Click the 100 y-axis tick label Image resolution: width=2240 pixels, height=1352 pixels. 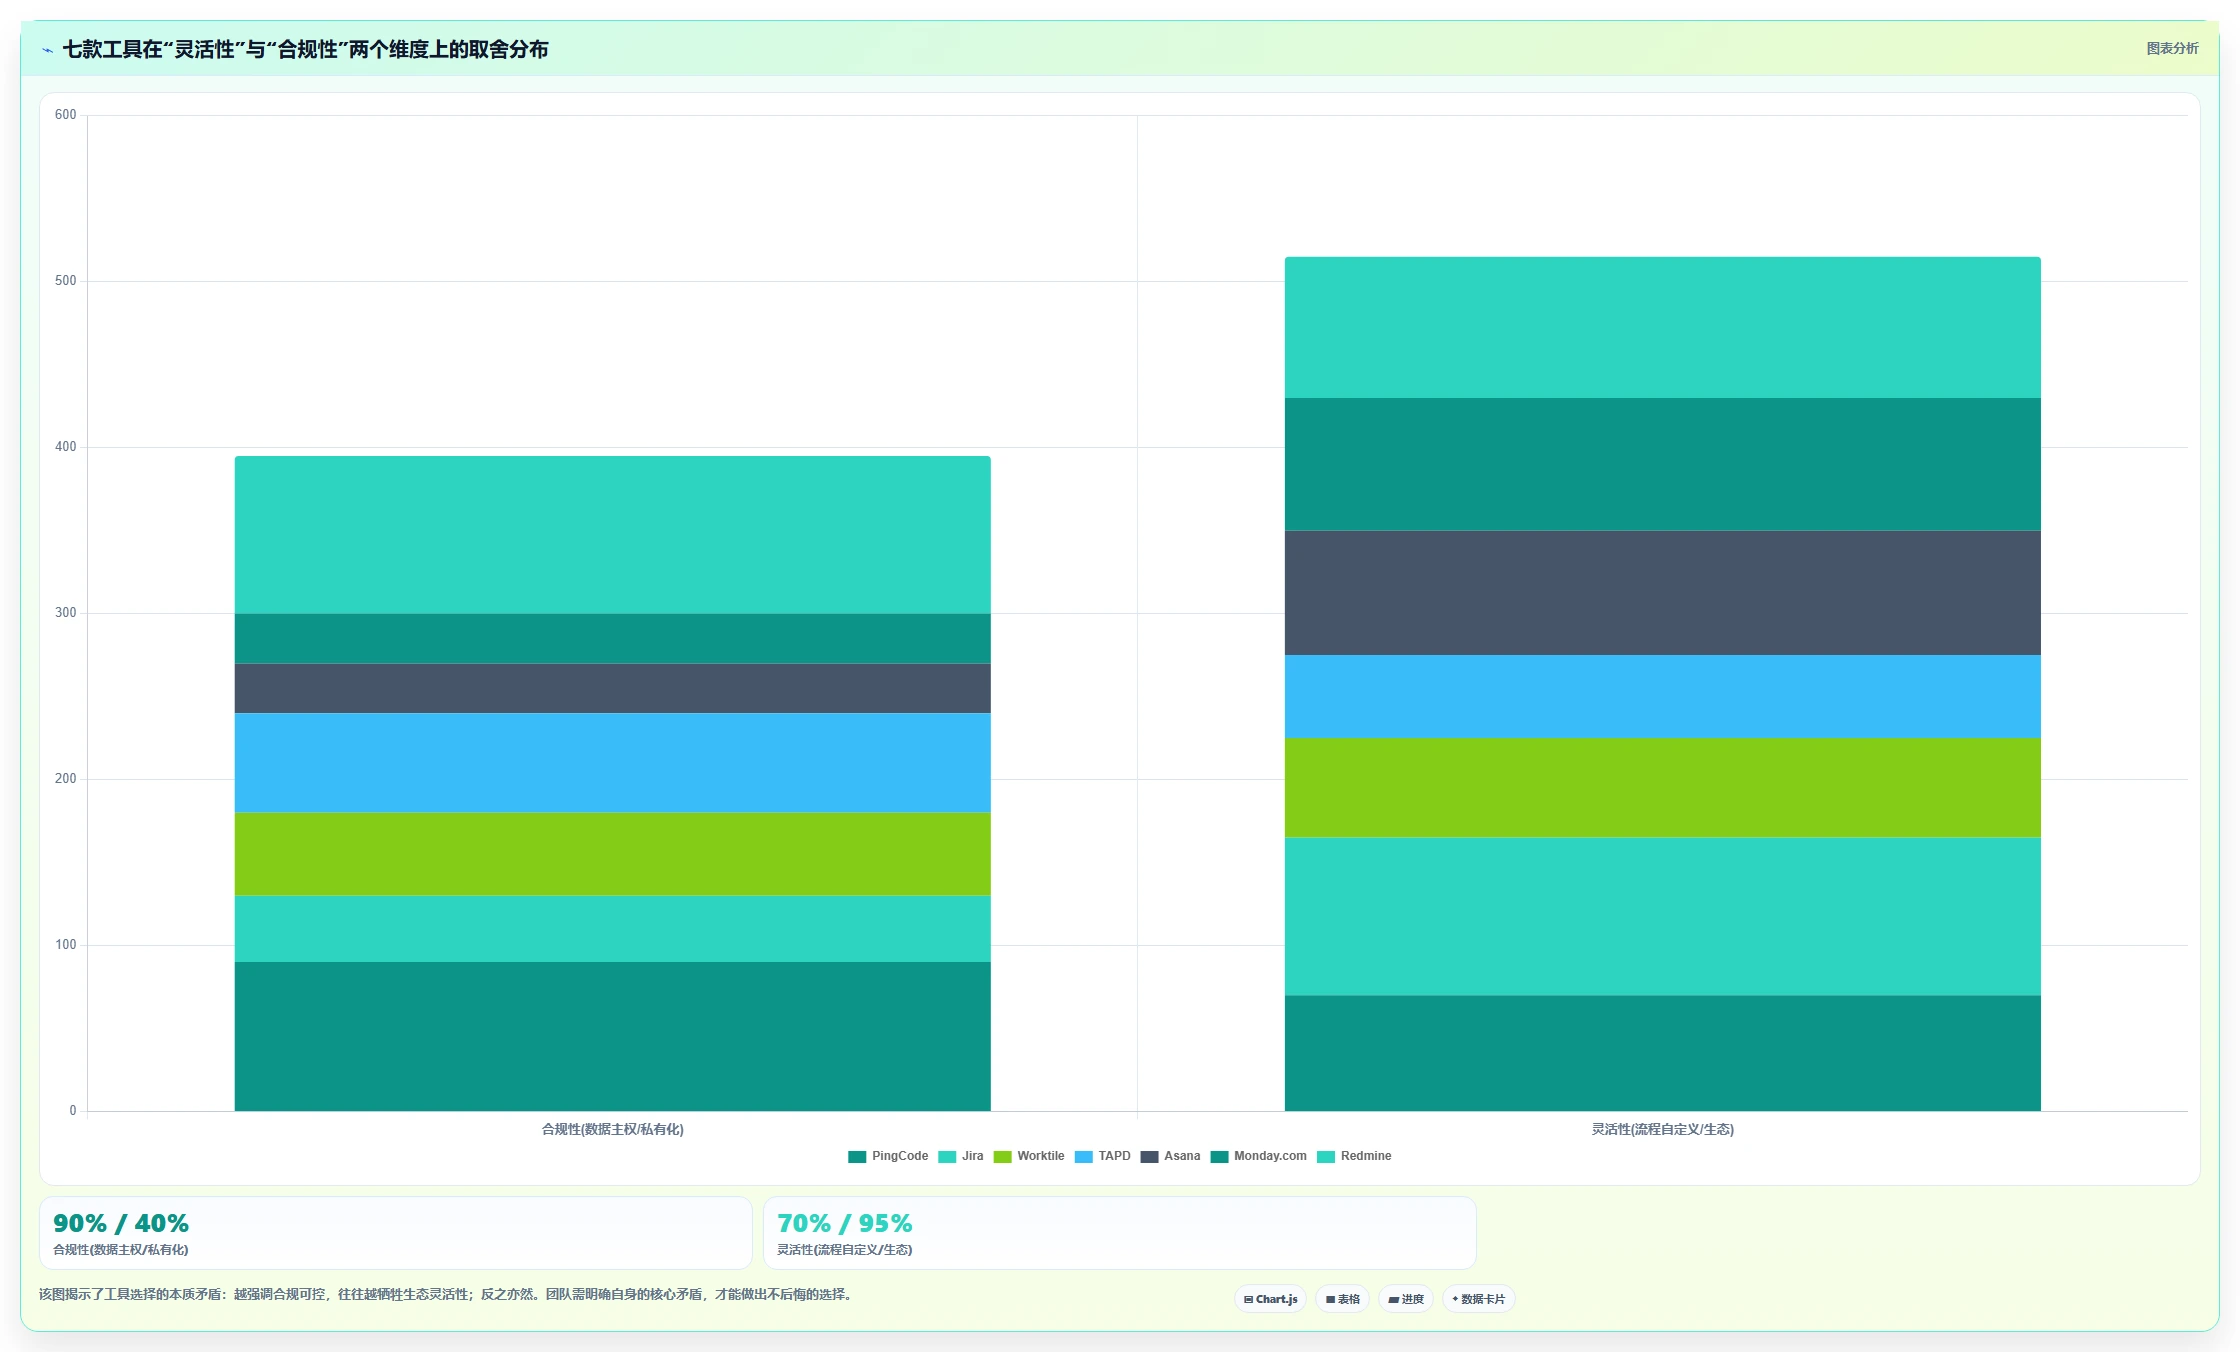(66, 945)
